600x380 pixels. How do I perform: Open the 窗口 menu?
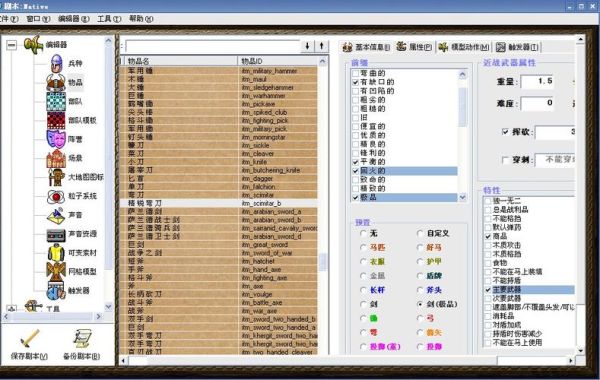click(x=38, y=19)
